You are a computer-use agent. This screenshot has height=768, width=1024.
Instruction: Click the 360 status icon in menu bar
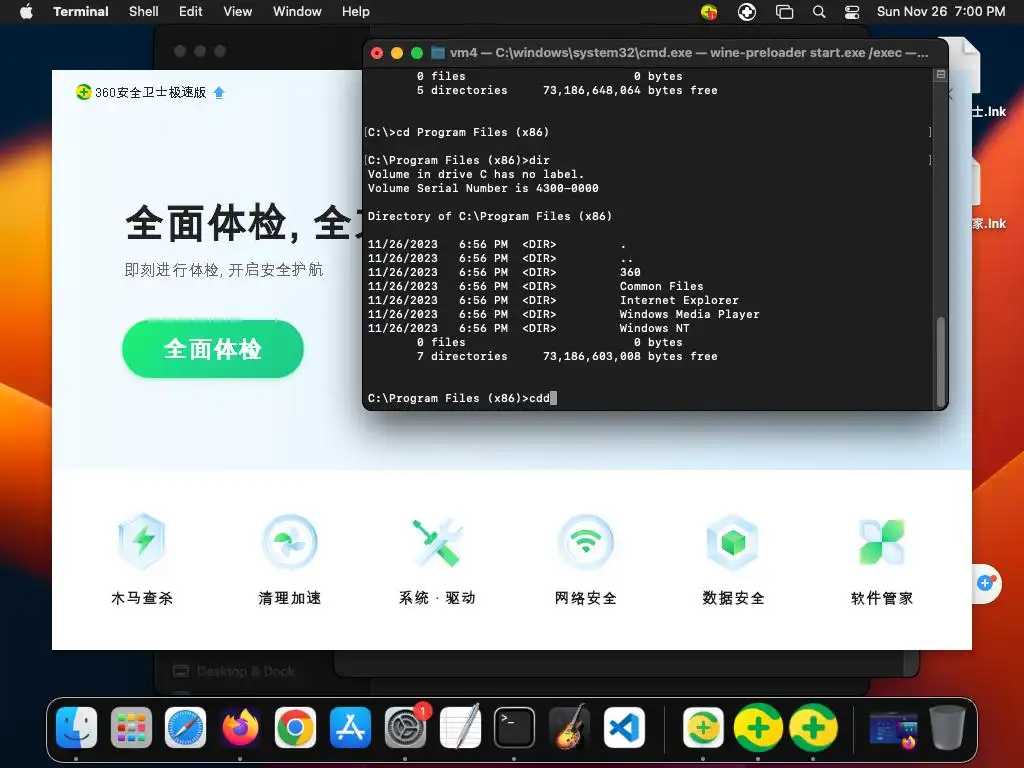(709, 11)
